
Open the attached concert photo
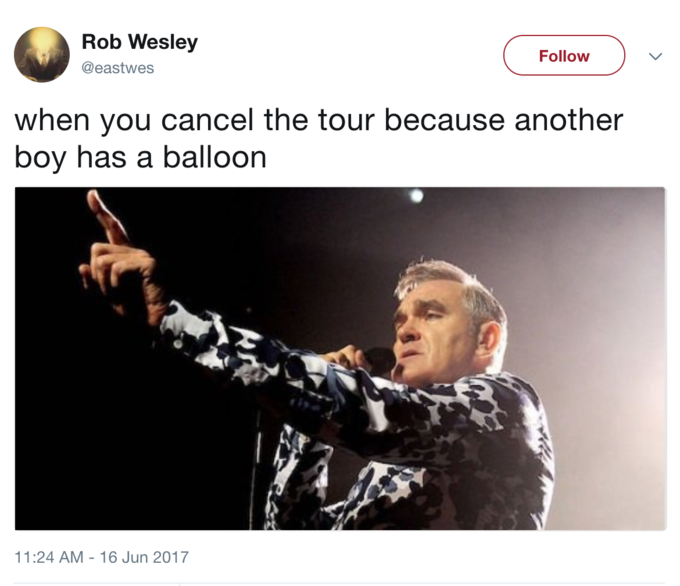tap(340, 358)
